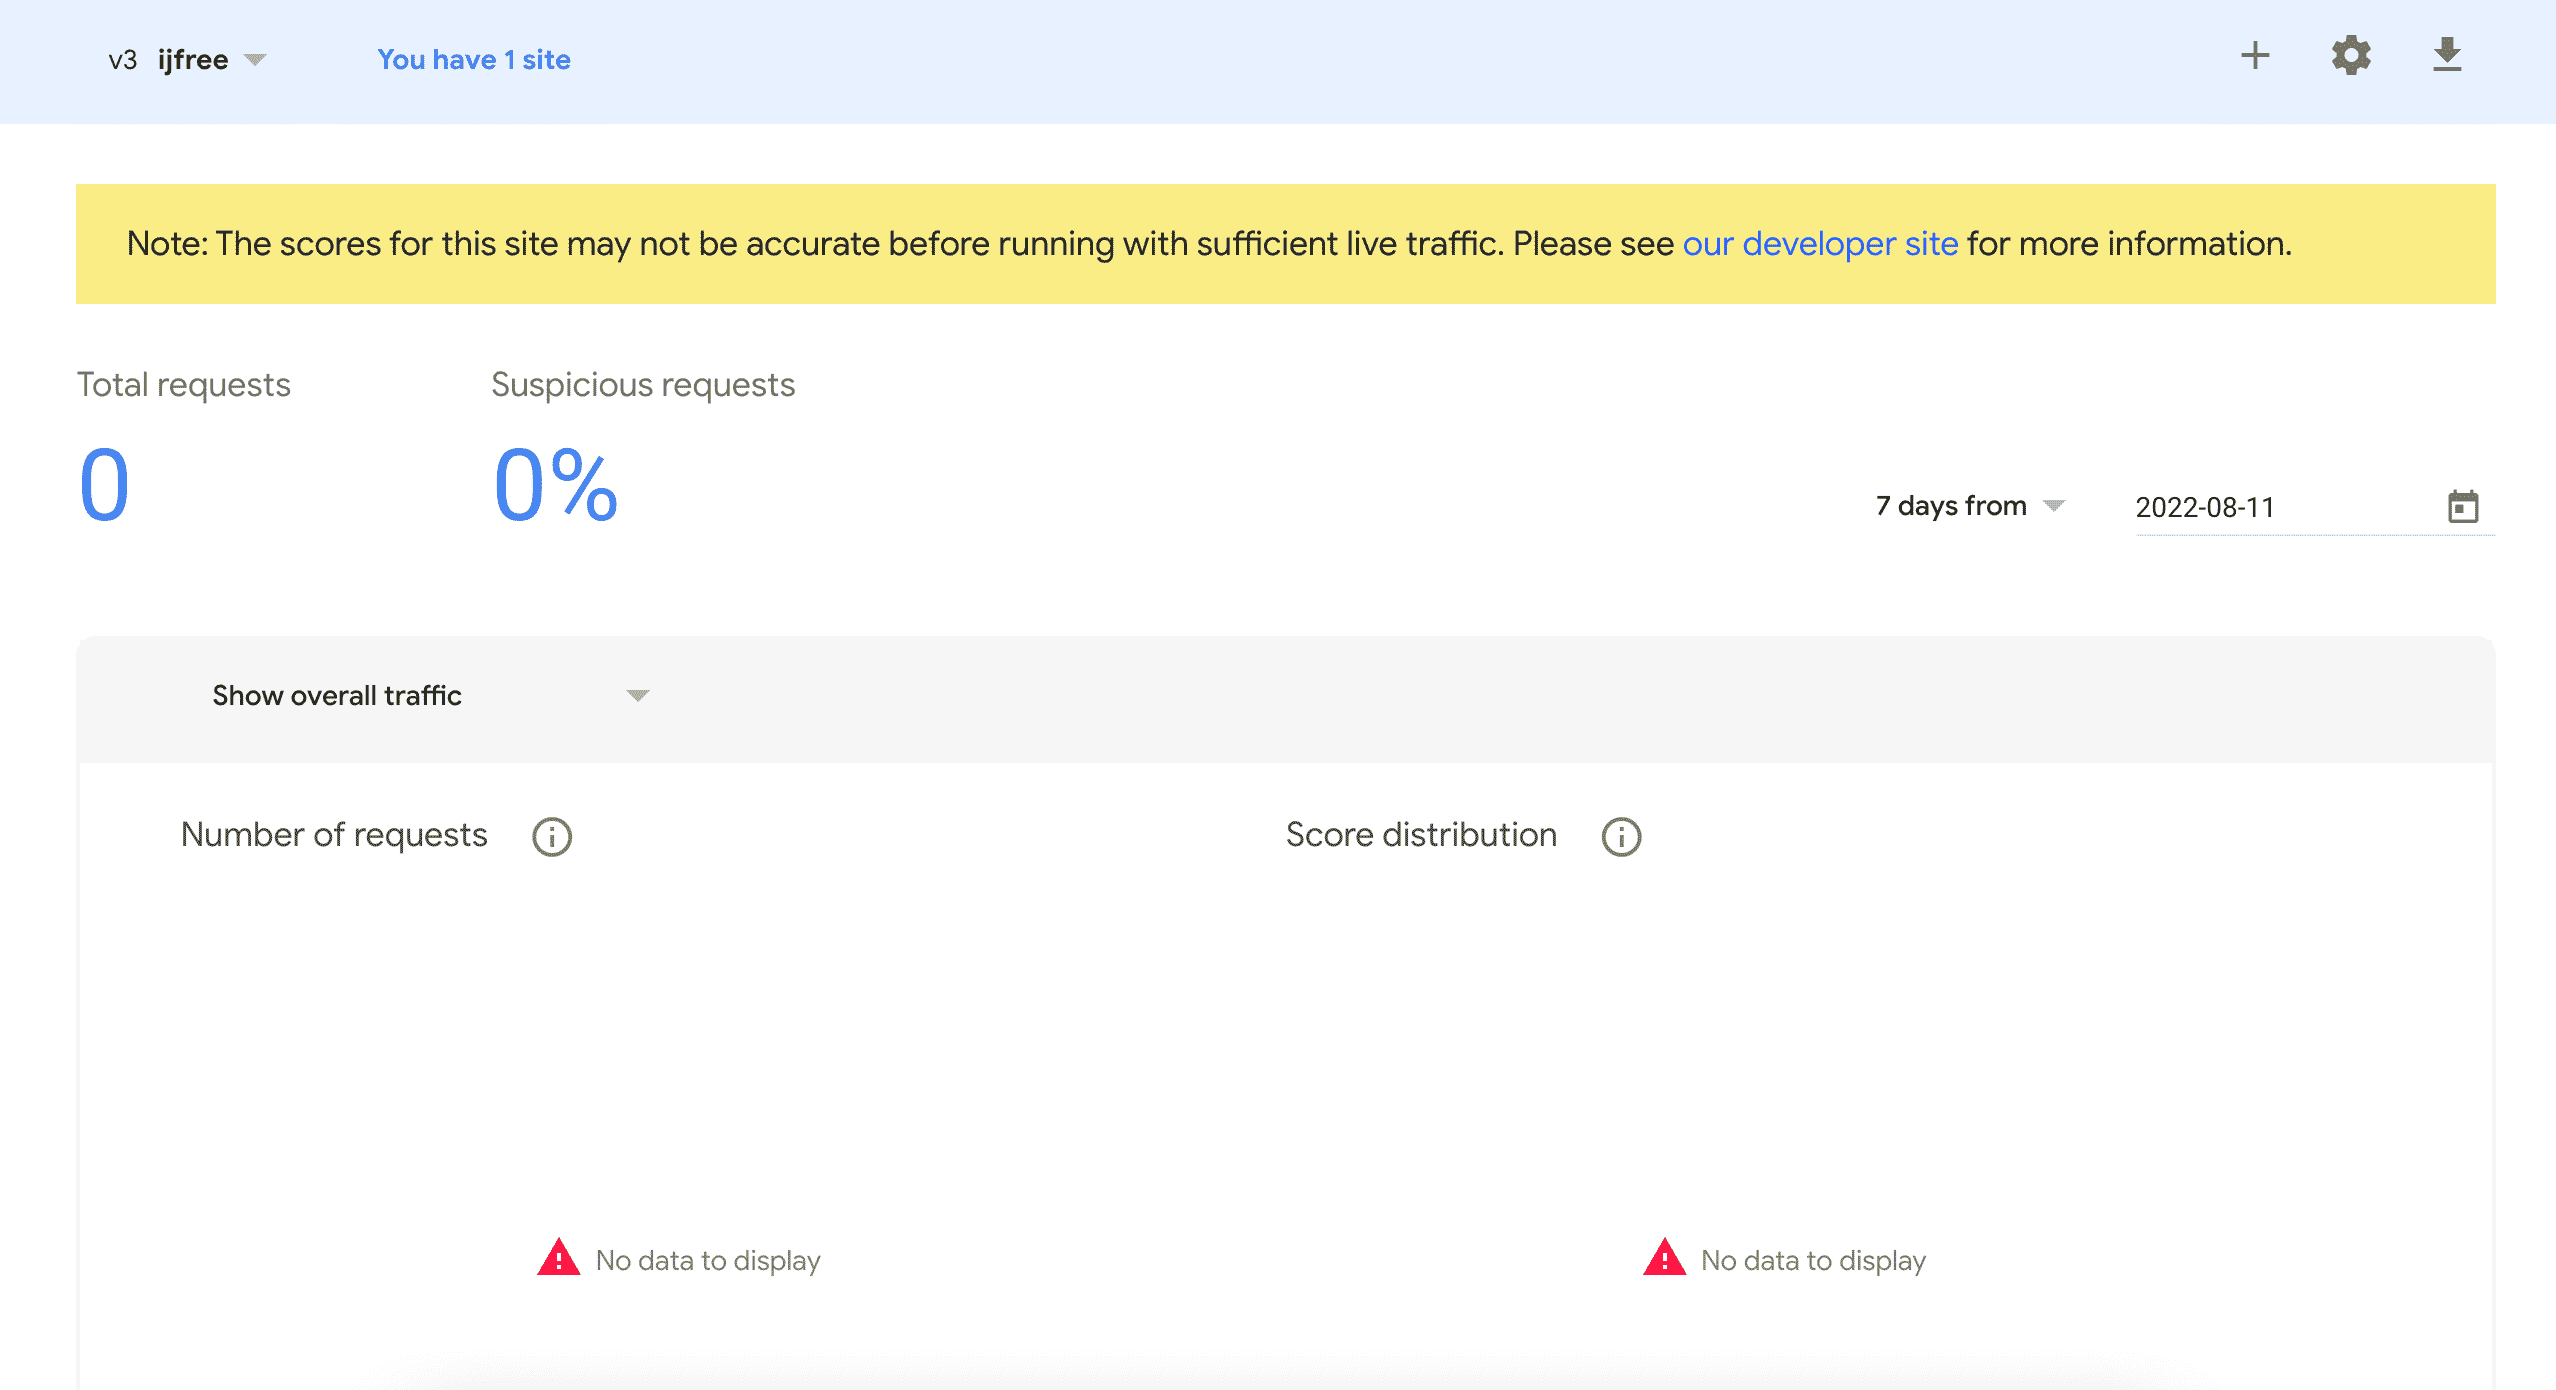
Task: Click the download icon in header
Action: click(2446, 56)
